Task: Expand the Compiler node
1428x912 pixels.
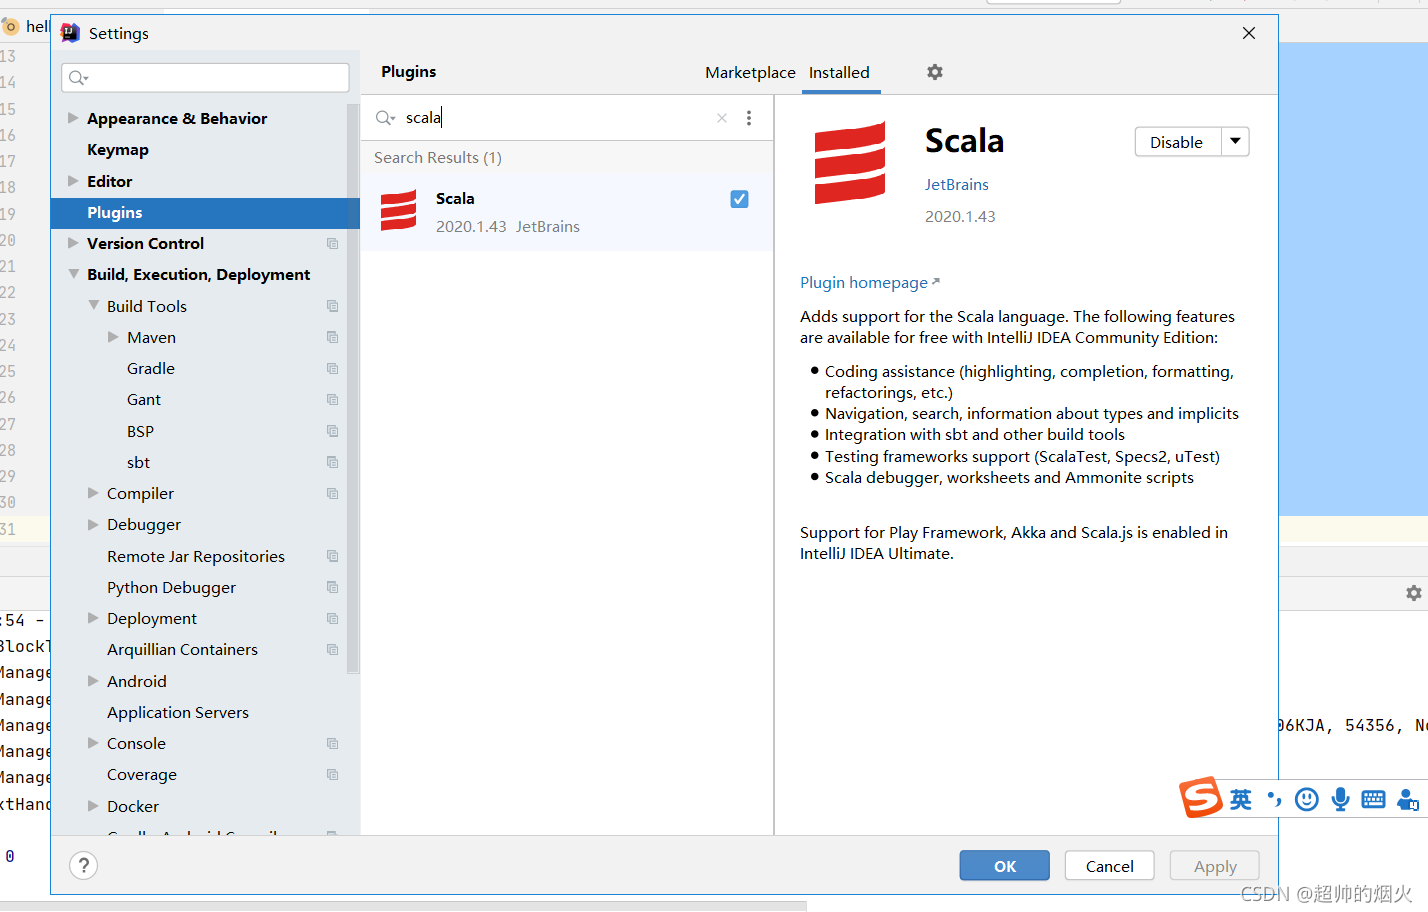Action: point(93,493)
